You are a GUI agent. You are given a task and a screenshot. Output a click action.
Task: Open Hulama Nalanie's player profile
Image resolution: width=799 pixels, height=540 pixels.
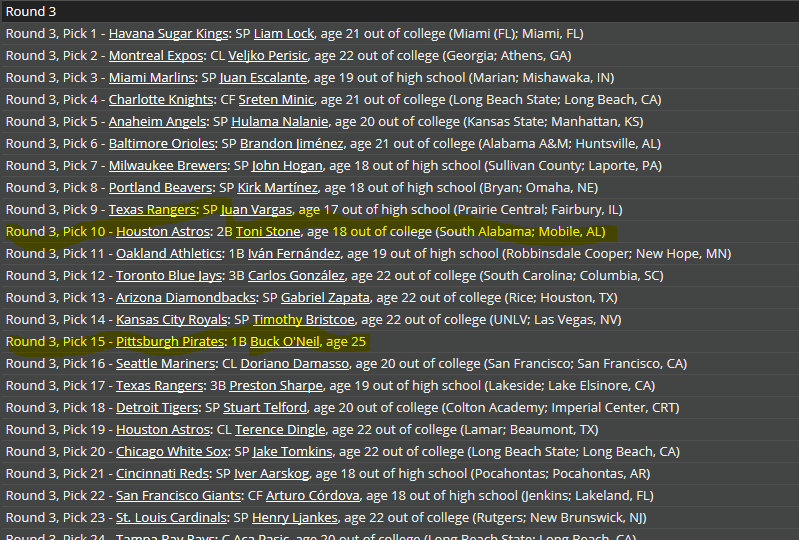280,121
